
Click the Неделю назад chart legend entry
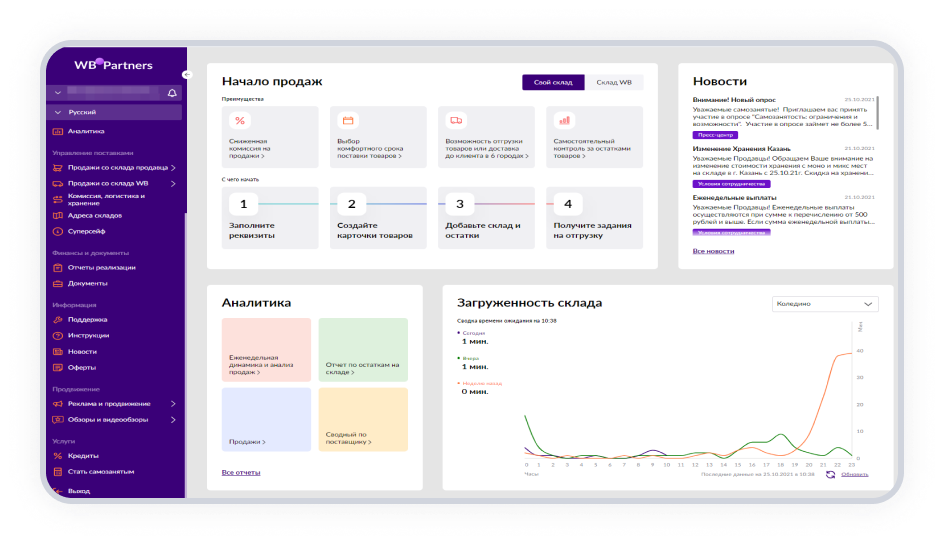coord(480,383)
